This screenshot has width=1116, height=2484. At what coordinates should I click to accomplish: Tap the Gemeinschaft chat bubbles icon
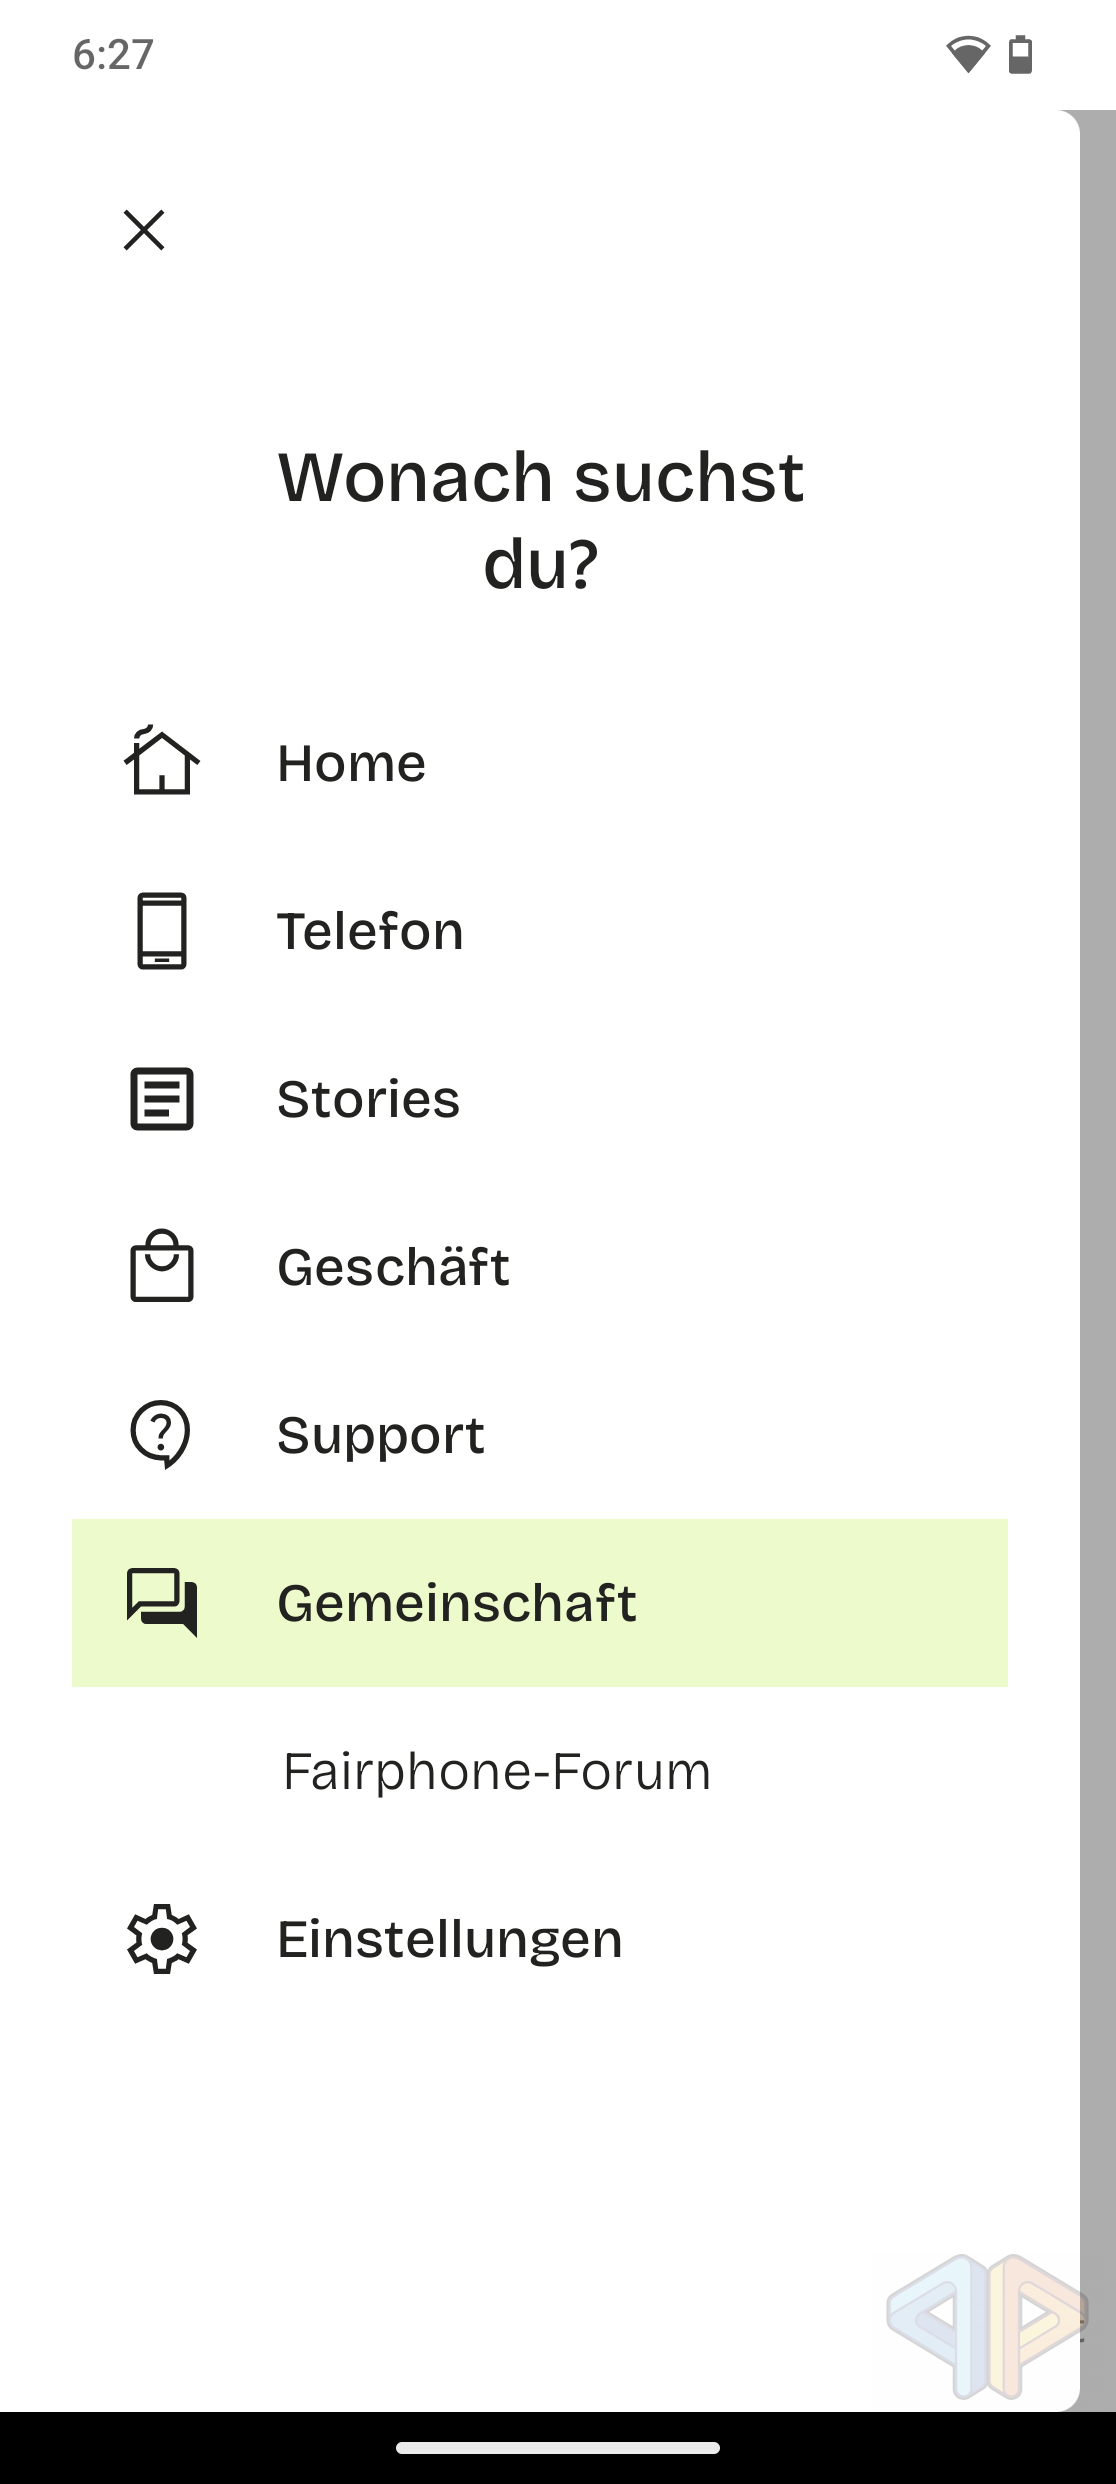162,1602
